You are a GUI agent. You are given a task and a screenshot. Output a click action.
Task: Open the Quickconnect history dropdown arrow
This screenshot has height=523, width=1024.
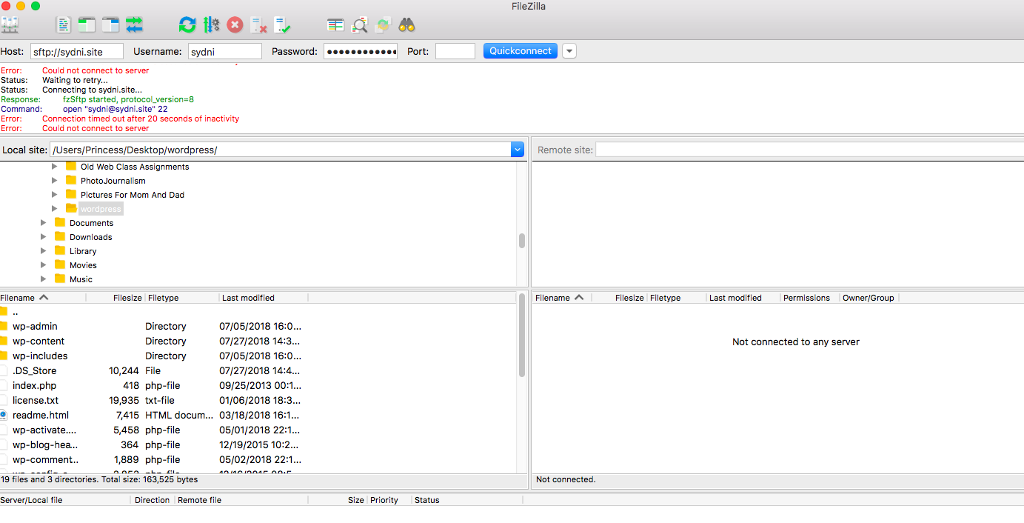(569, 51)
